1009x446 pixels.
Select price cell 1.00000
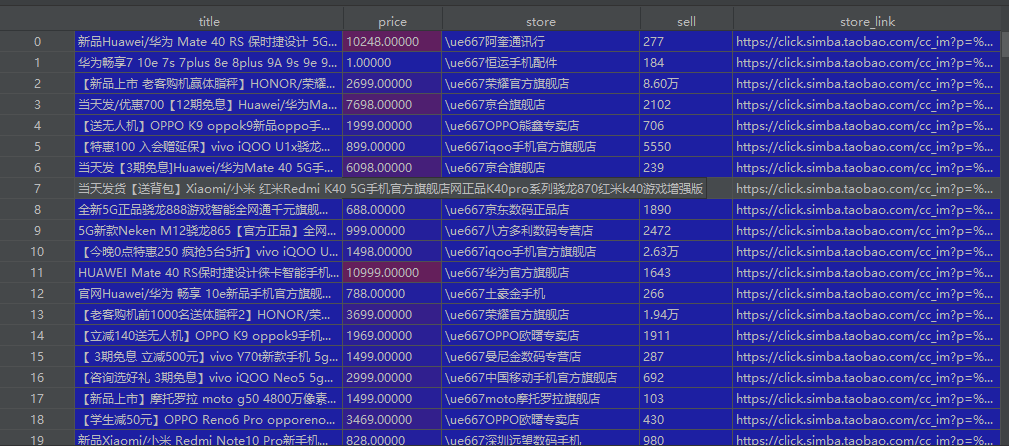393,63
